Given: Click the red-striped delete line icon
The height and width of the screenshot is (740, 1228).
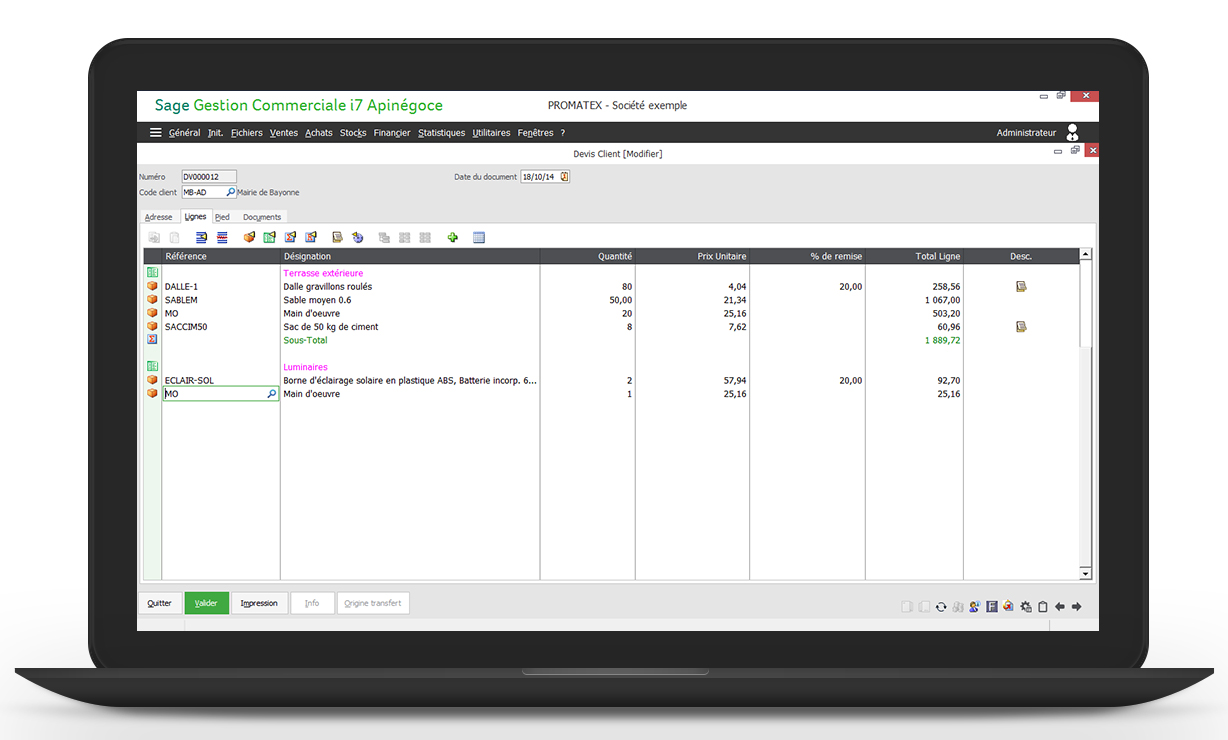Looking at the screenshot, I should point(222,237).
